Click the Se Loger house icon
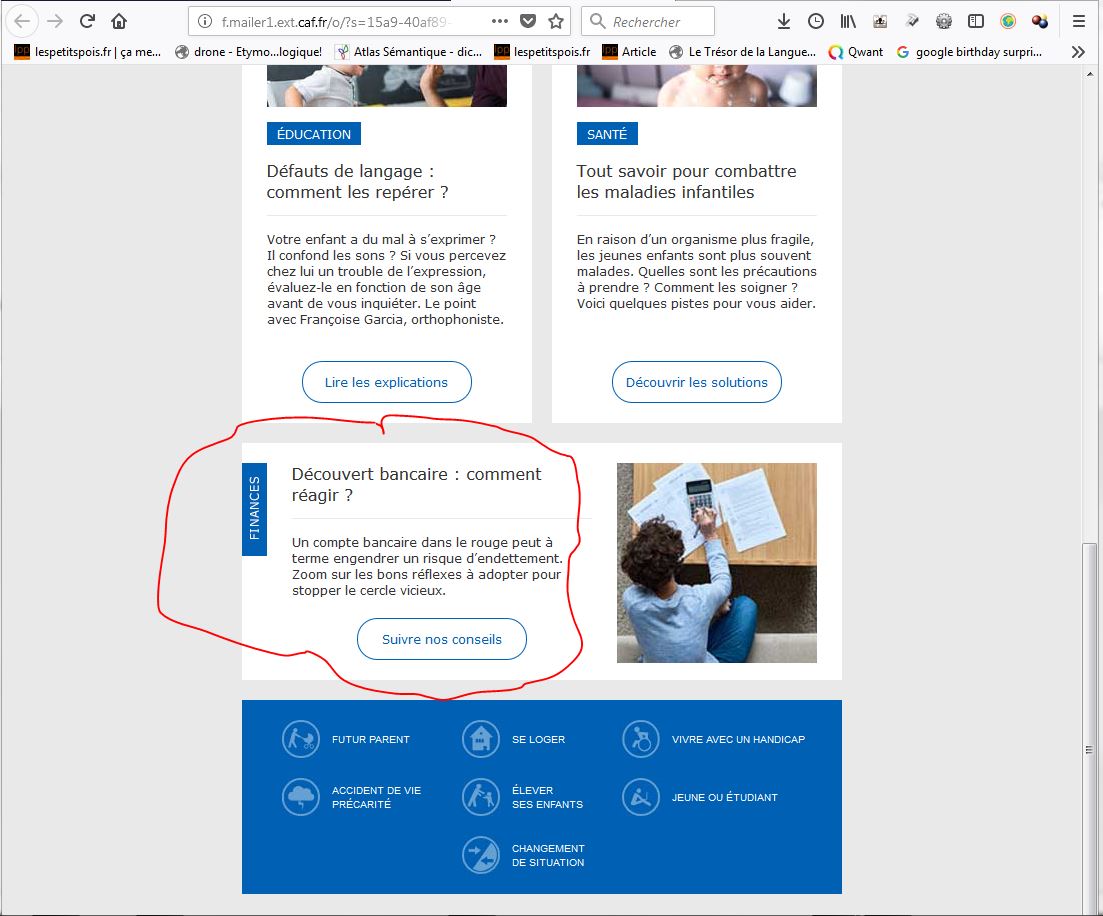The image size is (1103, 916). [481, 739]
